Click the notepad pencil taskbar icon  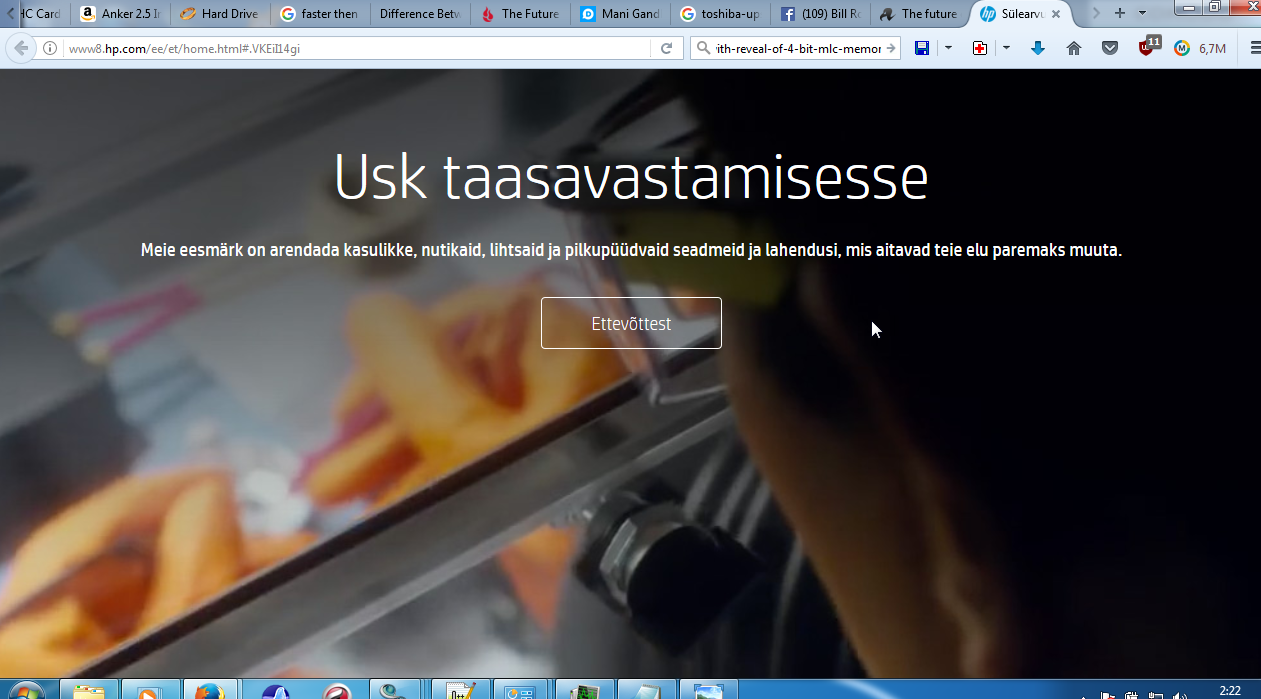pyautogui.click(x=459, y=689)
